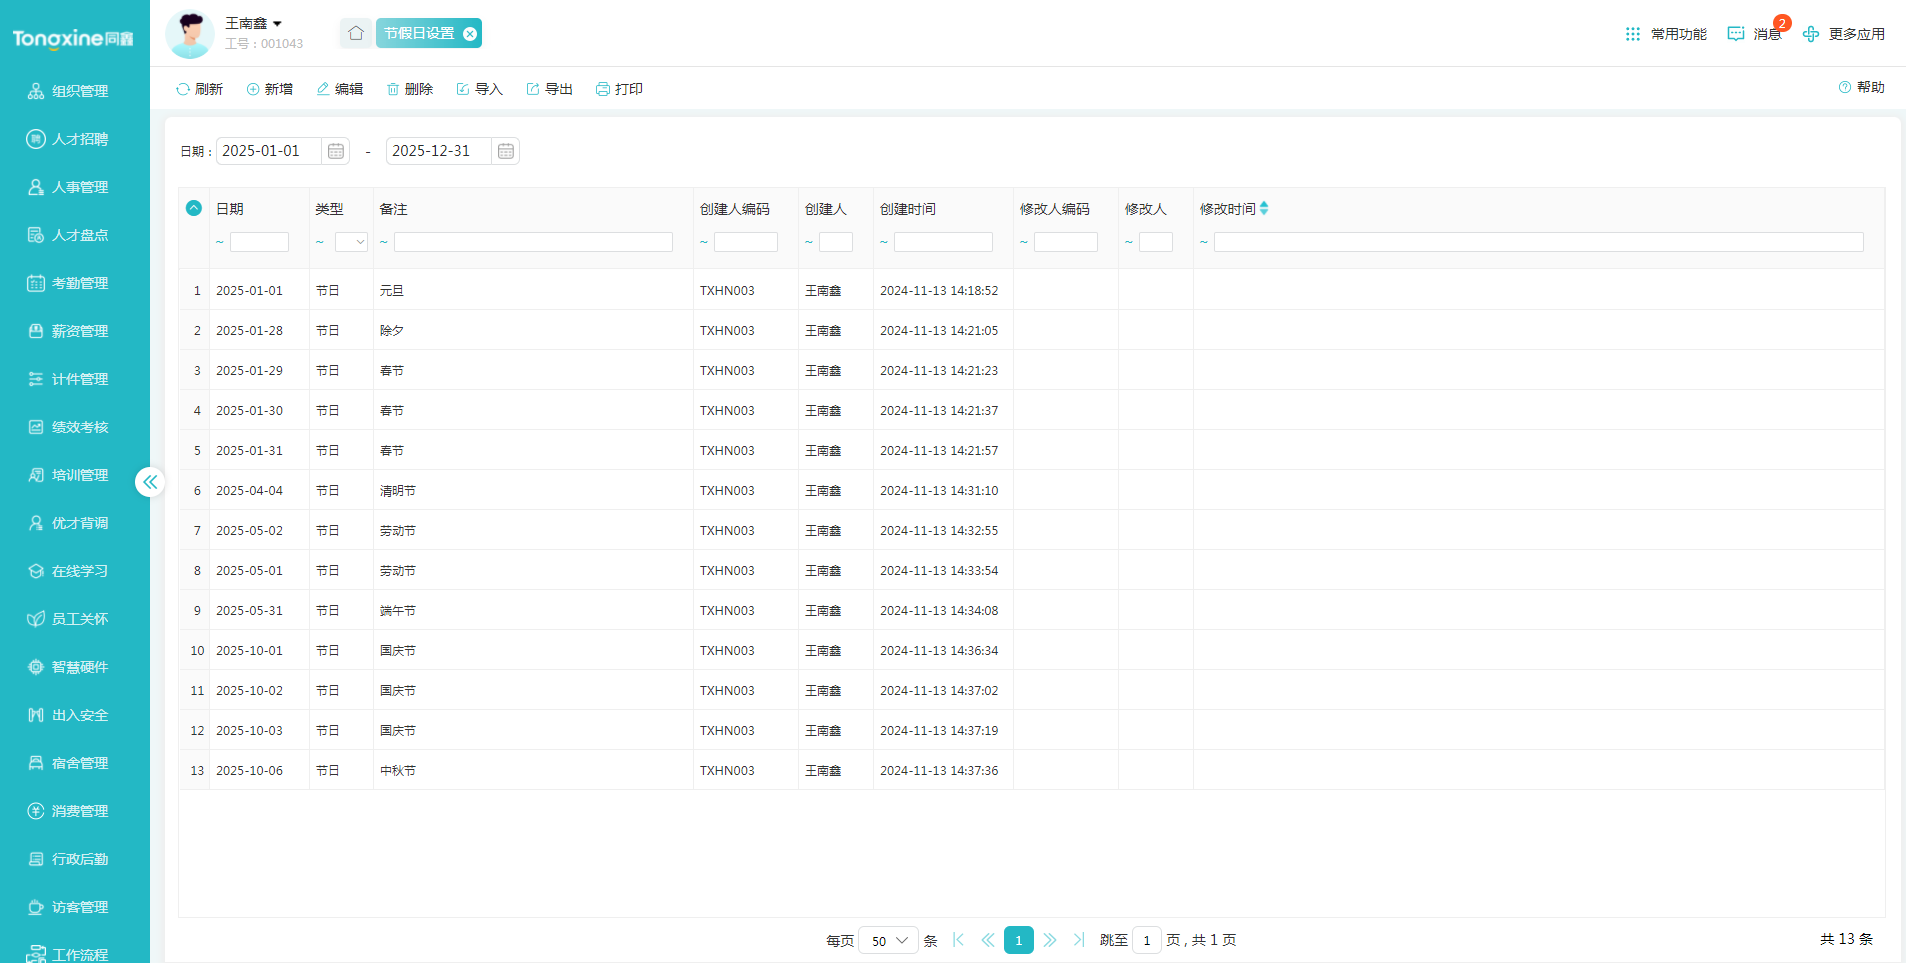Open the 帮助 help link
The image size is (1906, 963).
[x=1861, y=87]
